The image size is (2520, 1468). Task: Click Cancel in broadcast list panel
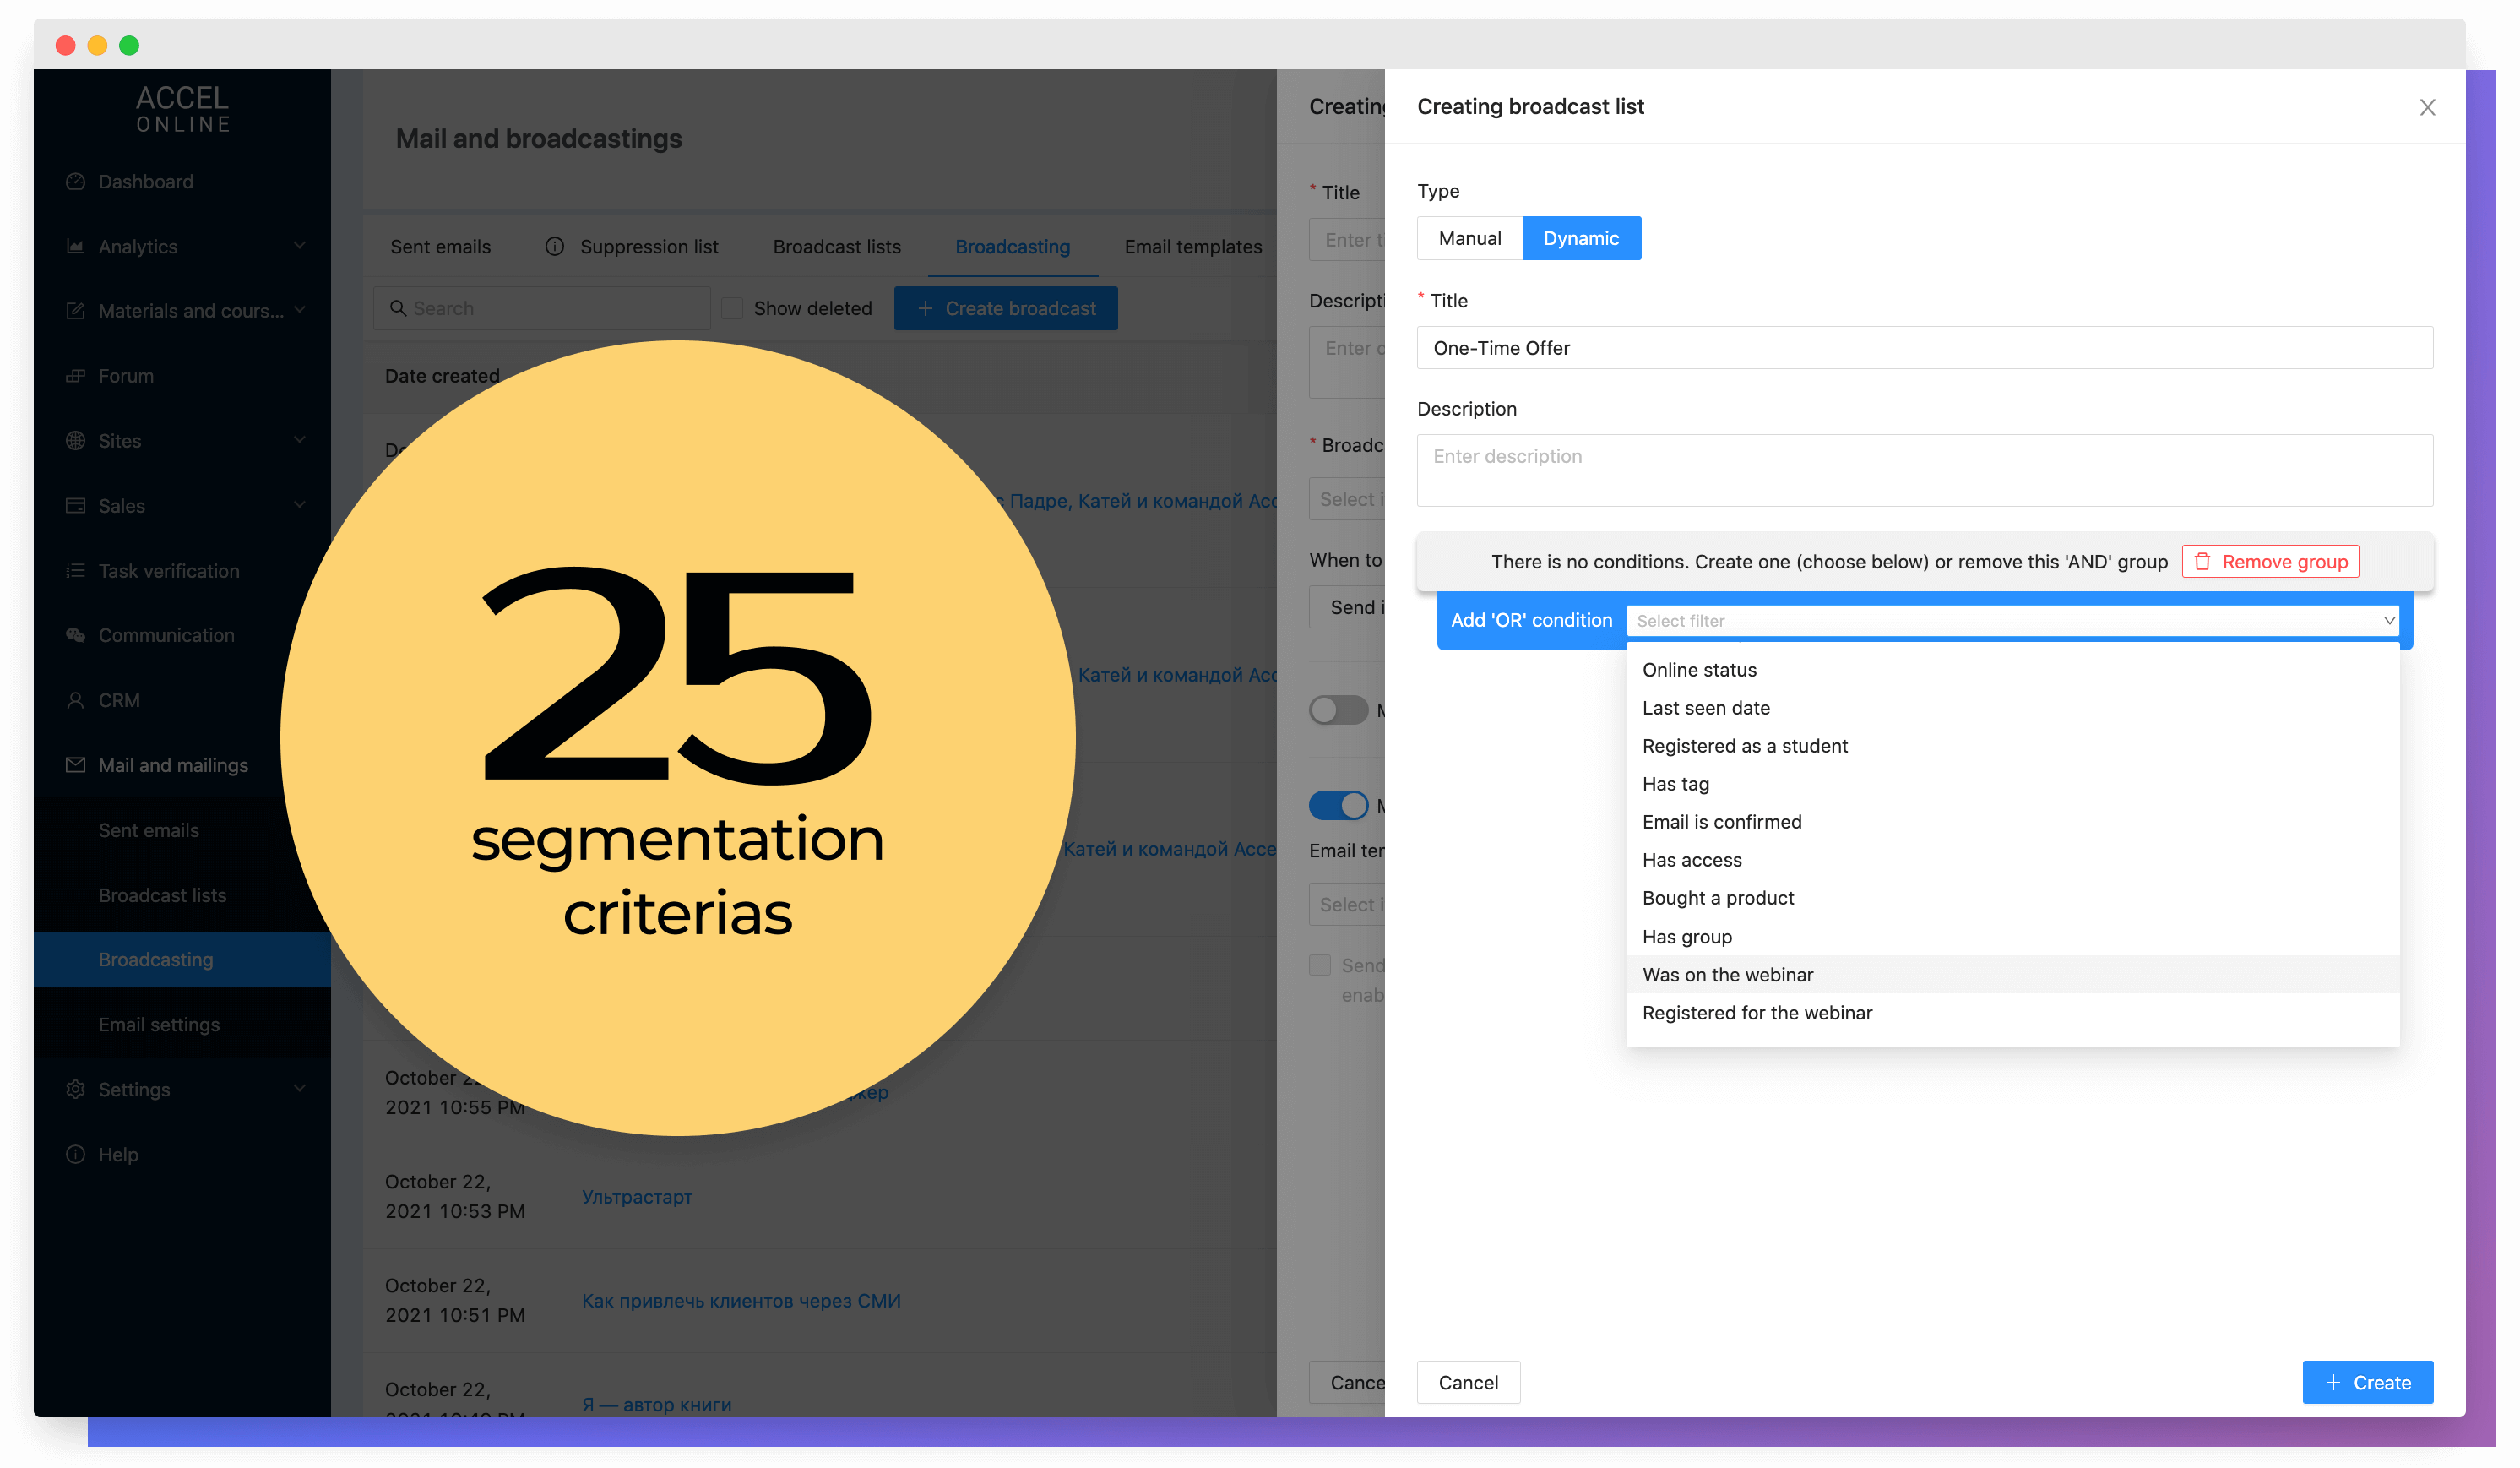[x=1468, y=1382]
